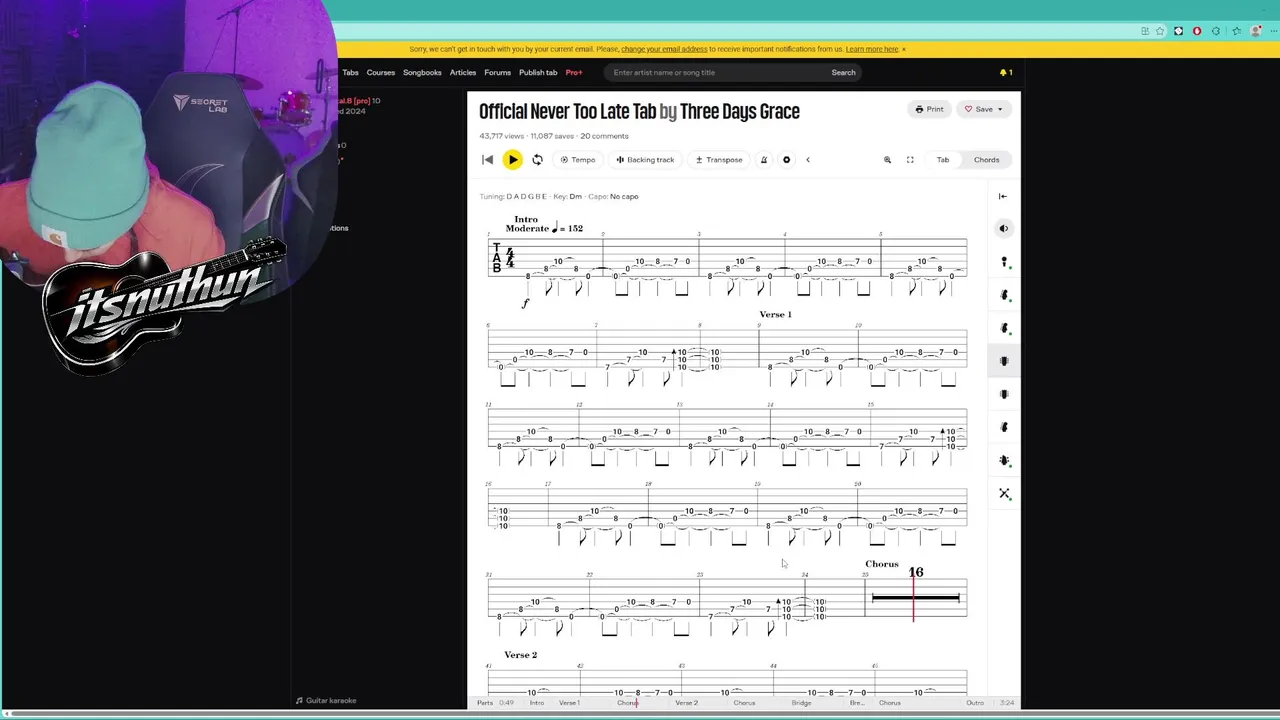Viewport: 1280px width, 720px height.
Task: Open the Learn more here link
Action: [x=872, y=49]
